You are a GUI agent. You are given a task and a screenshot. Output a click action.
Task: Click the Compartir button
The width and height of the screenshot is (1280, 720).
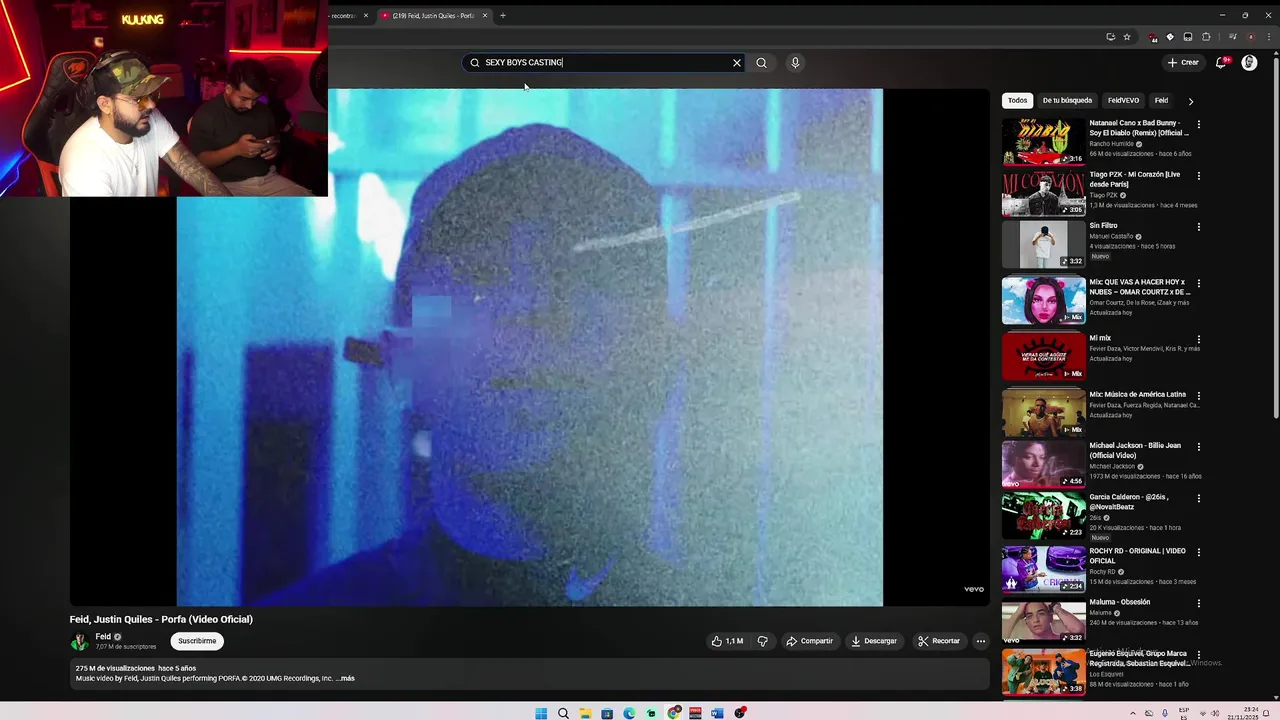(x=809, y=641)
